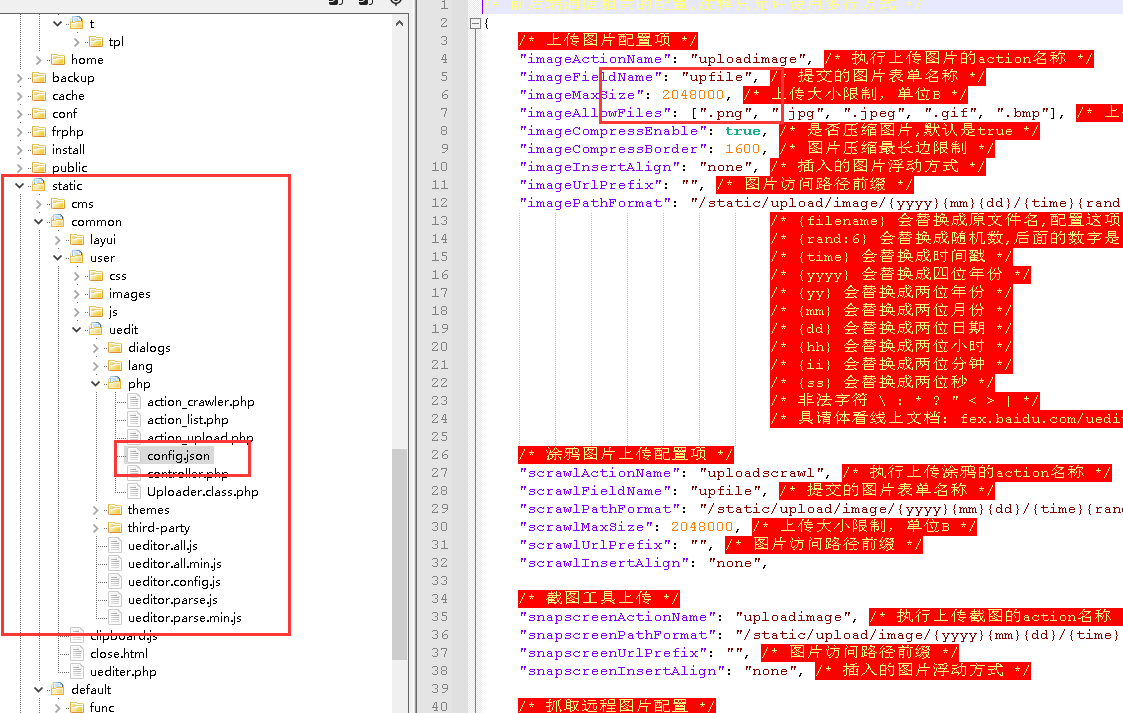Click the default folder icon
This screenshot has height=713, width=1123.
coord(57,689)
